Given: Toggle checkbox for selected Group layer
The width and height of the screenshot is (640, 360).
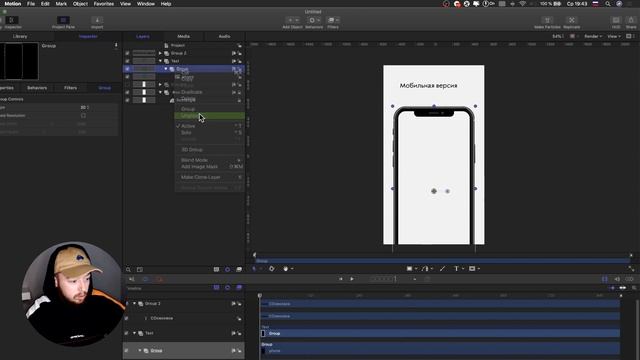Looking at the screenshot, I should pos(127,69).
